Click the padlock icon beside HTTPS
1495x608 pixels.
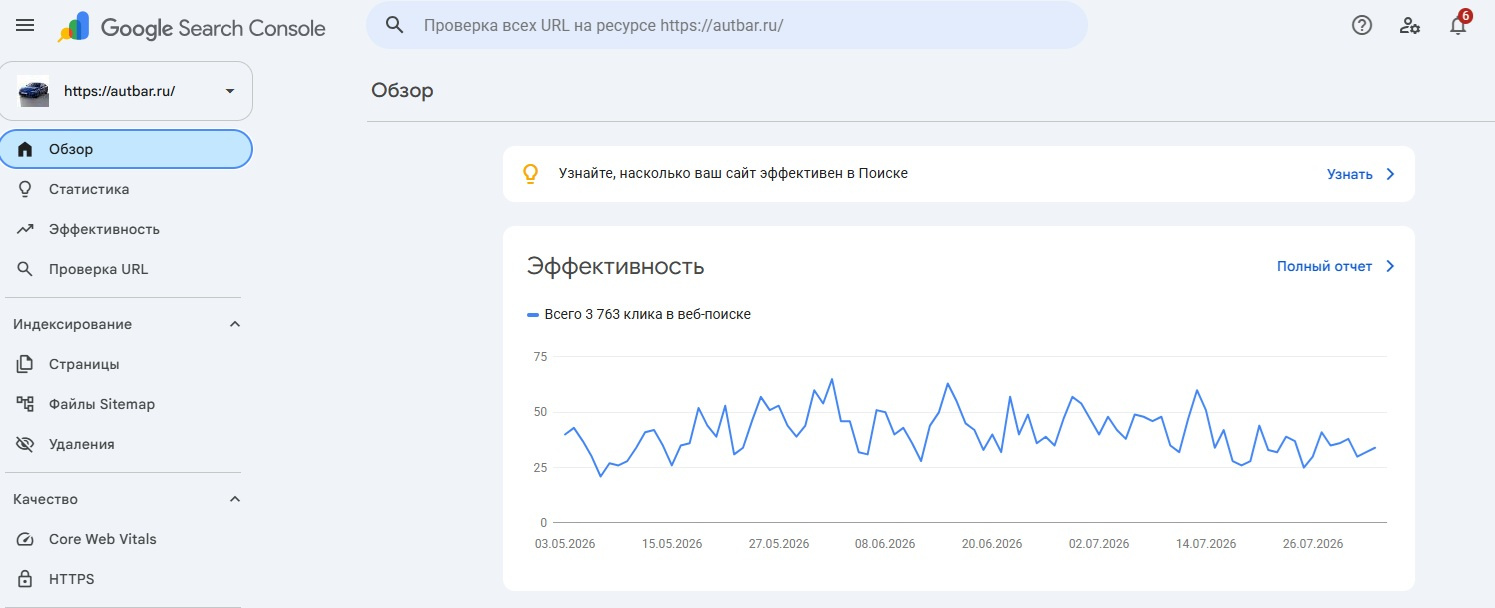(x=26, y=579)
